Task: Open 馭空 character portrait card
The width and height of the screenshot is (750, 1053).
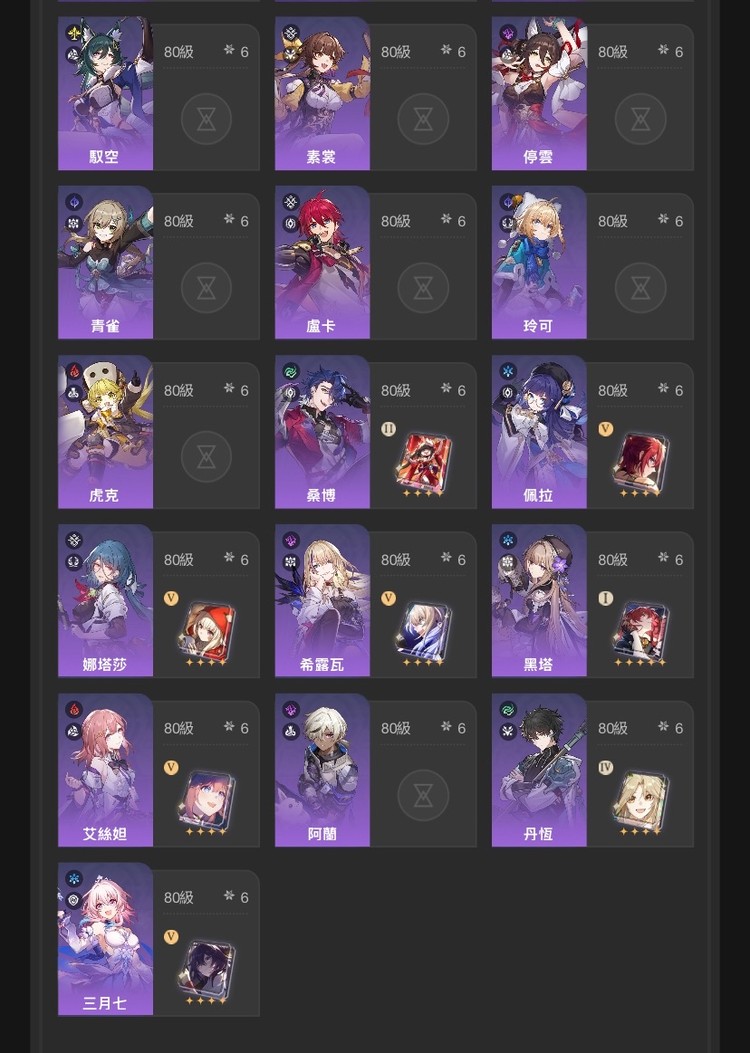Action: [105, 93]
